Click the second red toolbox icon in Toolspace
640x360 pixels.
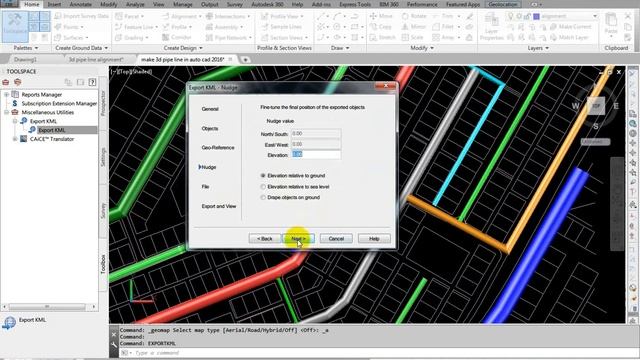(18, 82)
